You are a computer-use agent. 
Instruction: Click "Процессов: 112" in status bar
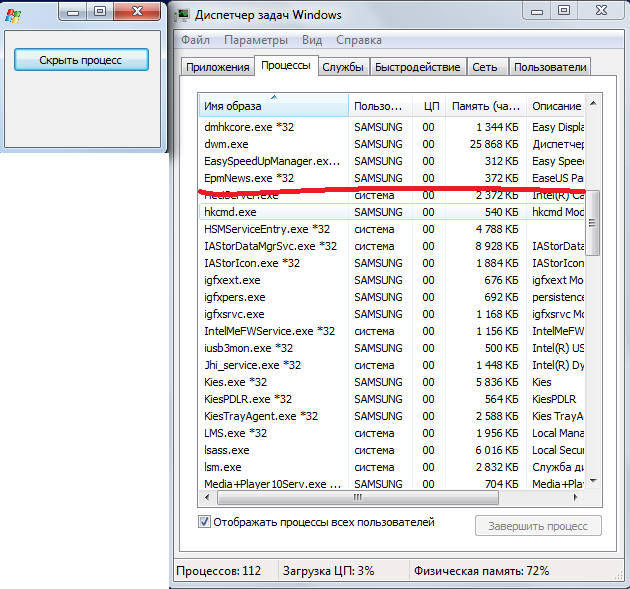219,571
